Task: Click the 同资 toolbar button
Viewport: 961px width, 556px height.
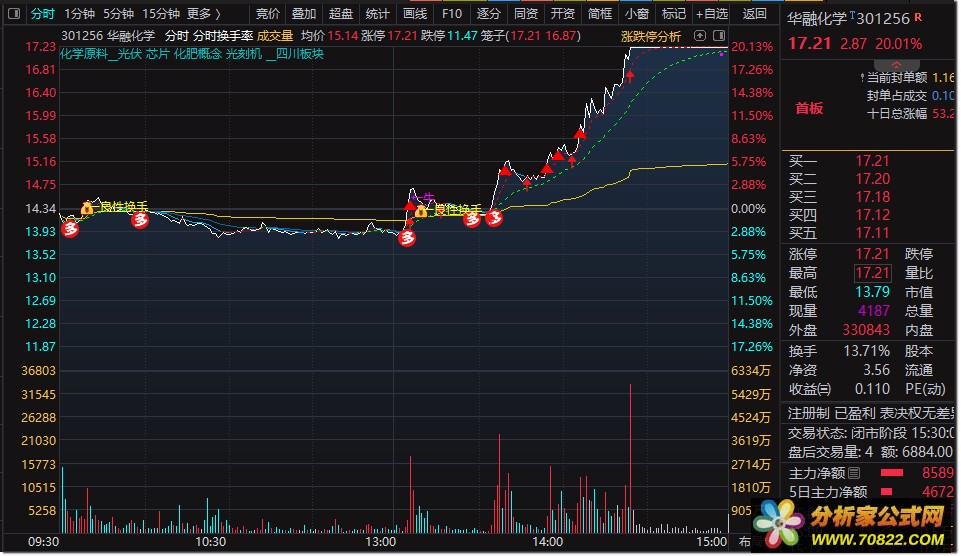Action: pos(526,13)
